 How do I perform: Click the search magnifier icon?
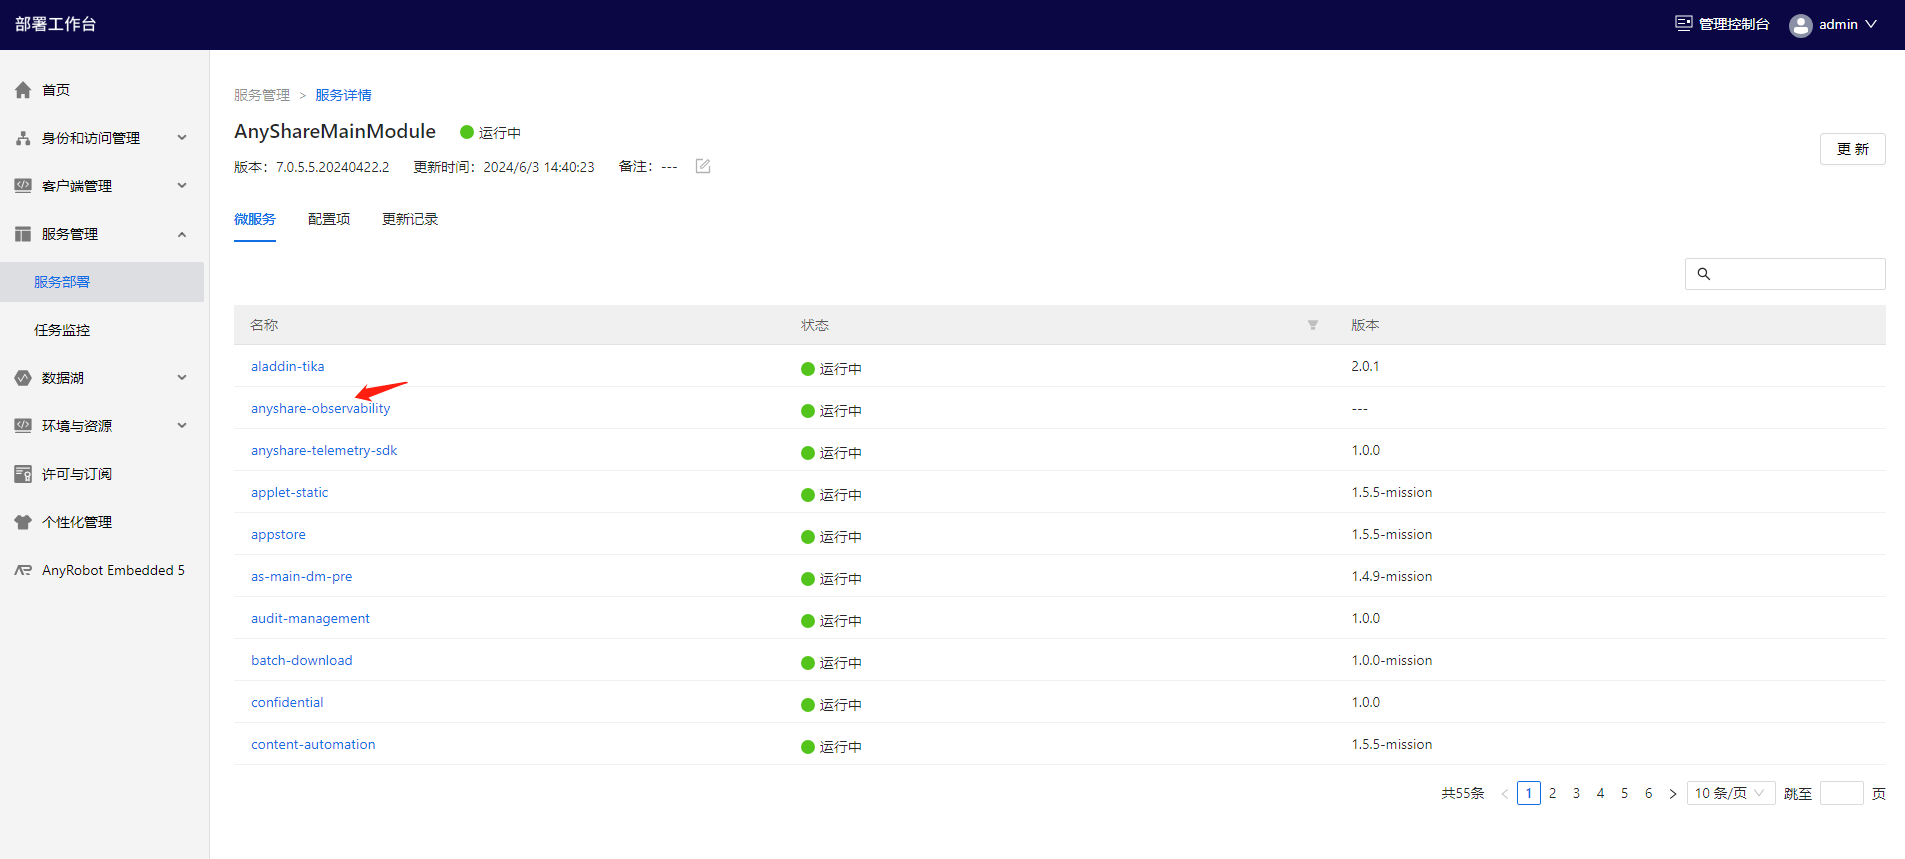pos(1704,274)
